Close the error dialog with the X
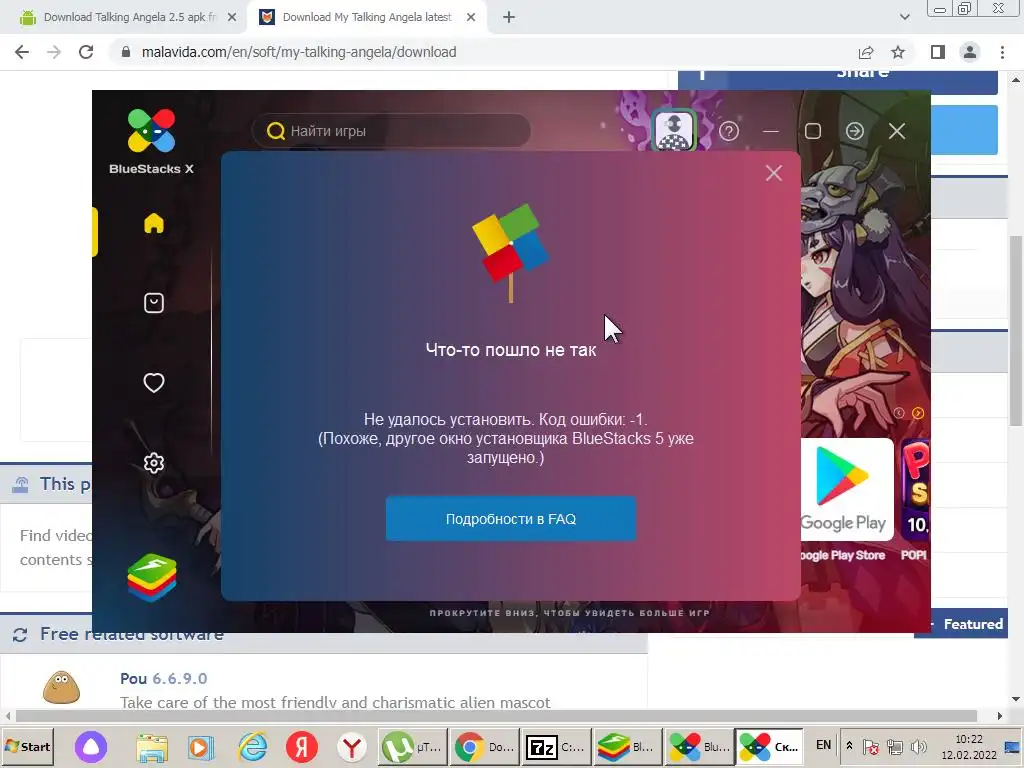 point(774,173)
